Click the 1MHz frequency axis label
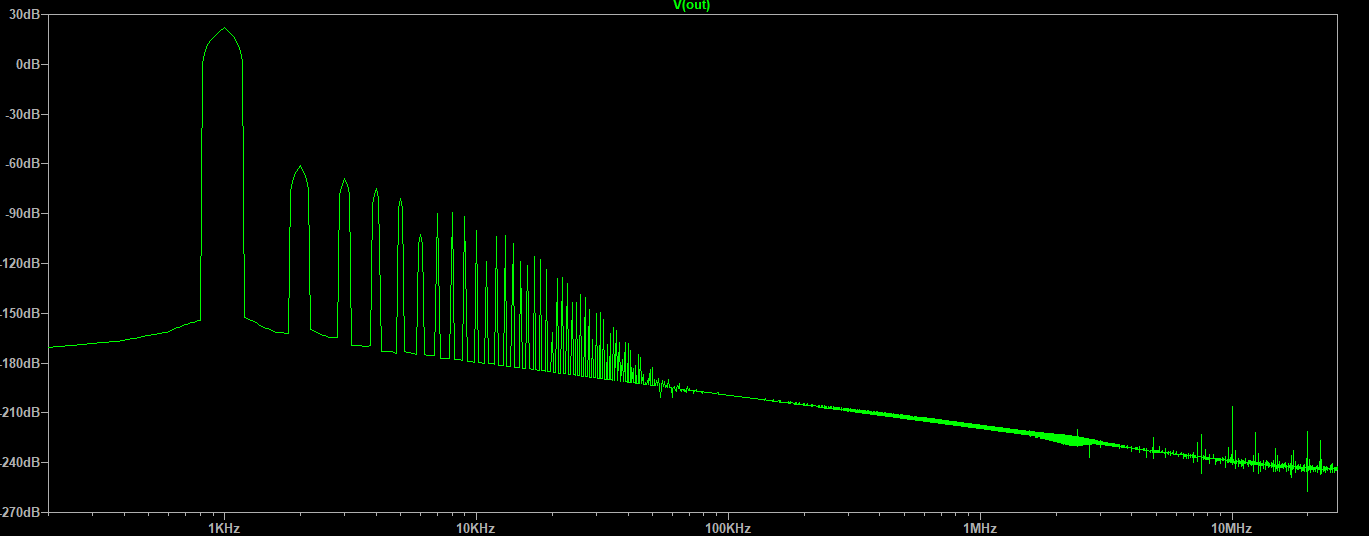Screen dimensions: 1369x536 tap(980, 527)
